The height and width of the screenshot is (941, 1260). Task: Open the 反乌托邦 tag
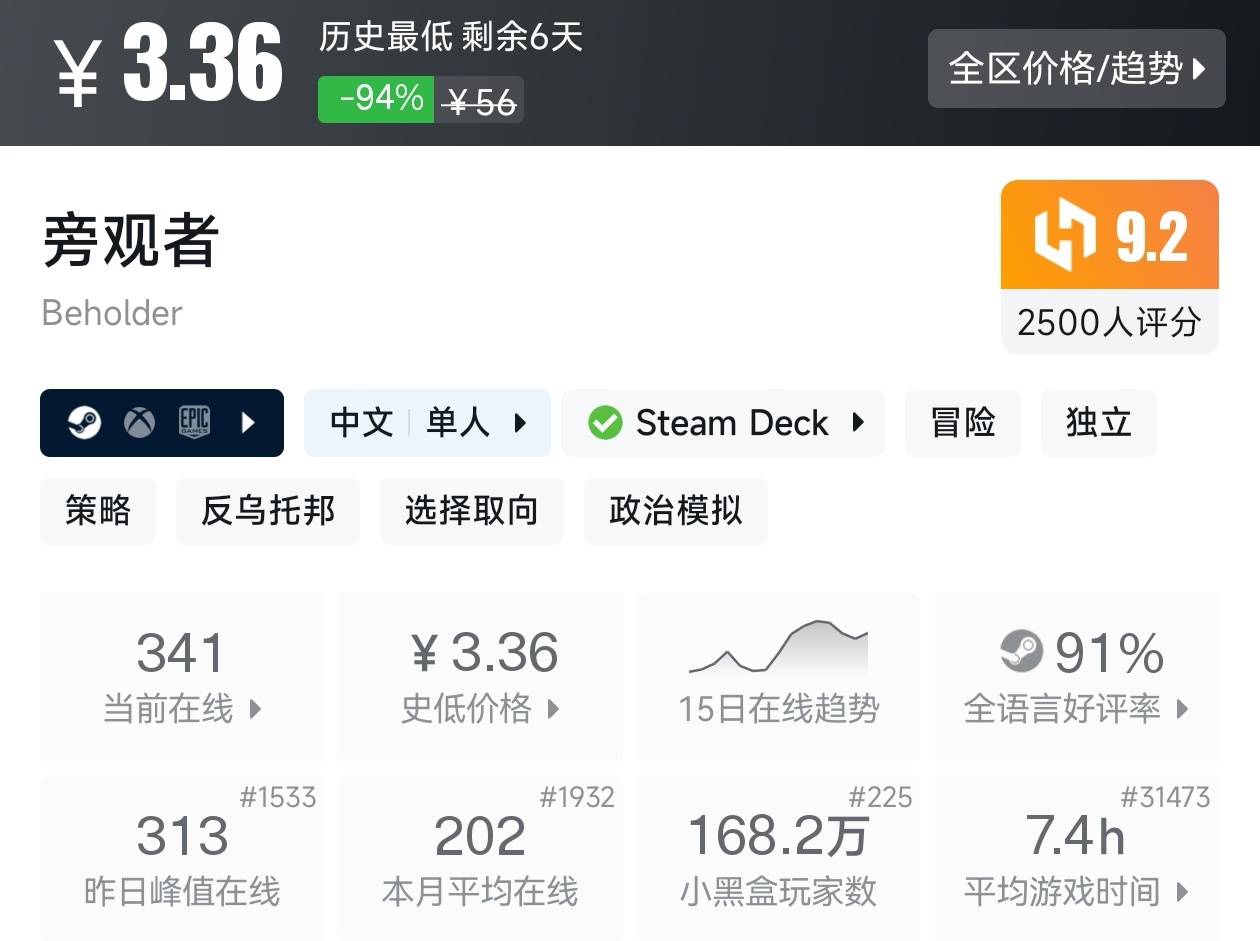click(267, 511)
